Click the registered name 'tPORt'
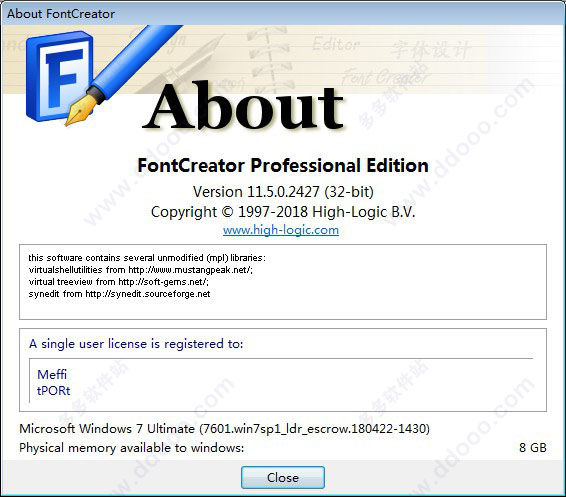566x497 pixels. [x=53, y=391]
